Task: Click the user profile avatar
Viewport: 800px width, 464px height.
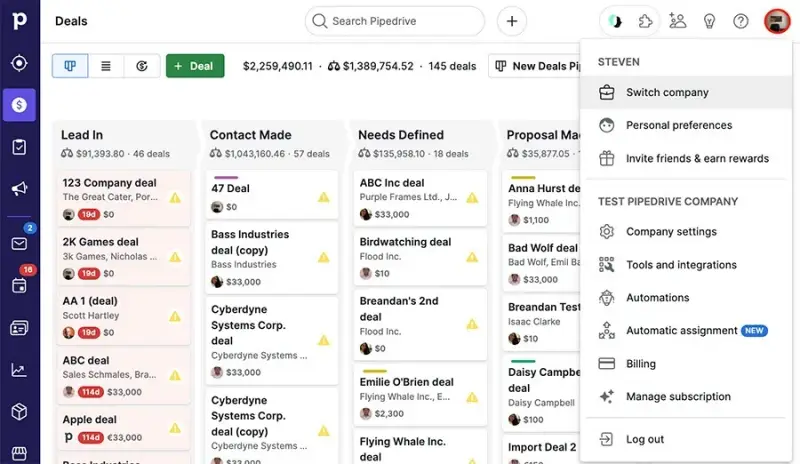Action: tap(777, 21)
